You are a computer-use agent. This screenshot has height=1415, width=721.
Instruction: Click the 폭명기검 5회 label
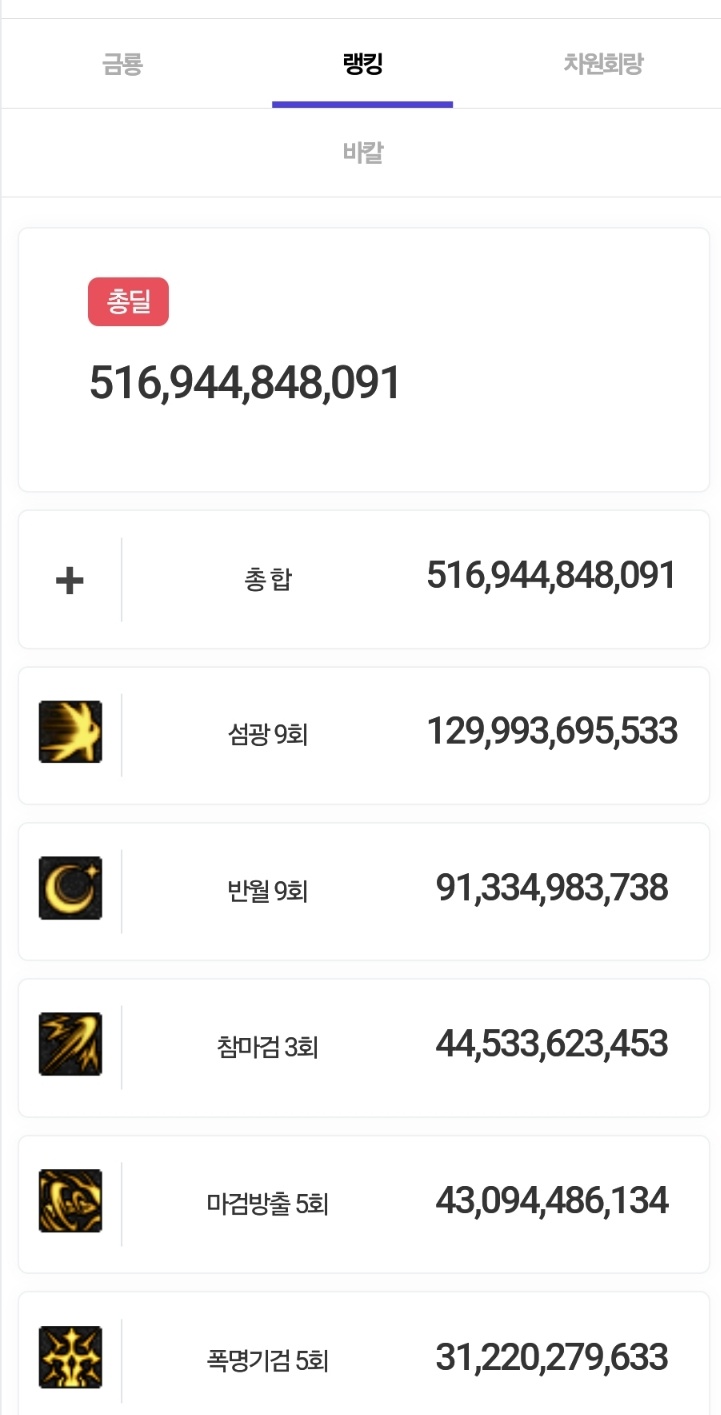pos(268,1360)
